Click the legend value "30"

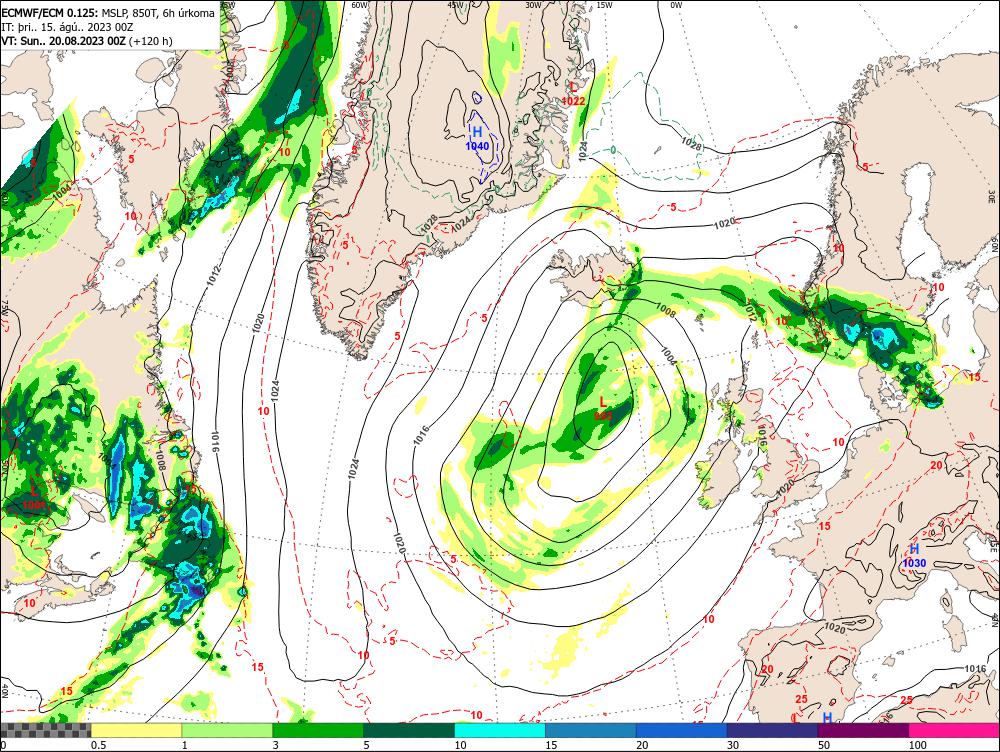pyautogui.click(x=733, y=745)
